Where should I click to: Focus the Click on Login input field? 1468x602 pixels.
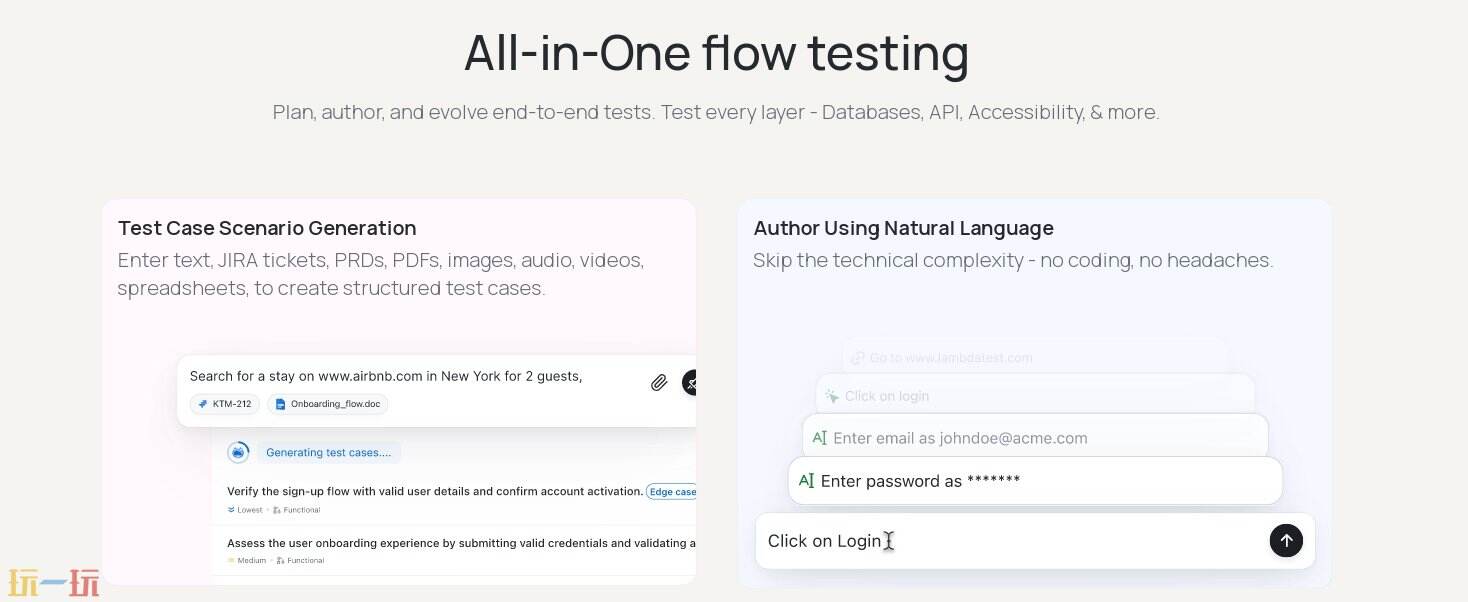point(1010,541)
